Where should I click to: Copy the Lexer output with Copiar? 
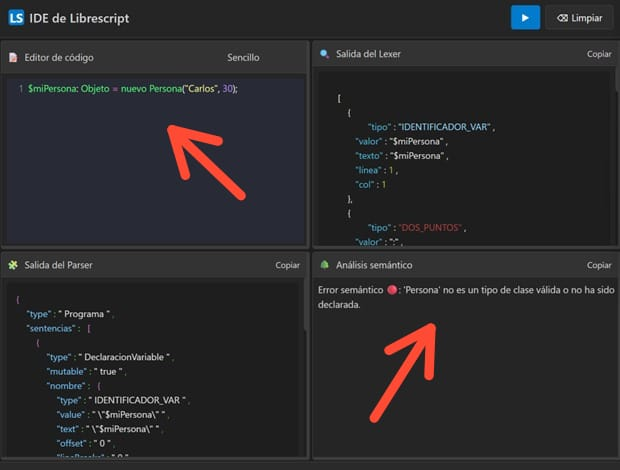[599, 54]
